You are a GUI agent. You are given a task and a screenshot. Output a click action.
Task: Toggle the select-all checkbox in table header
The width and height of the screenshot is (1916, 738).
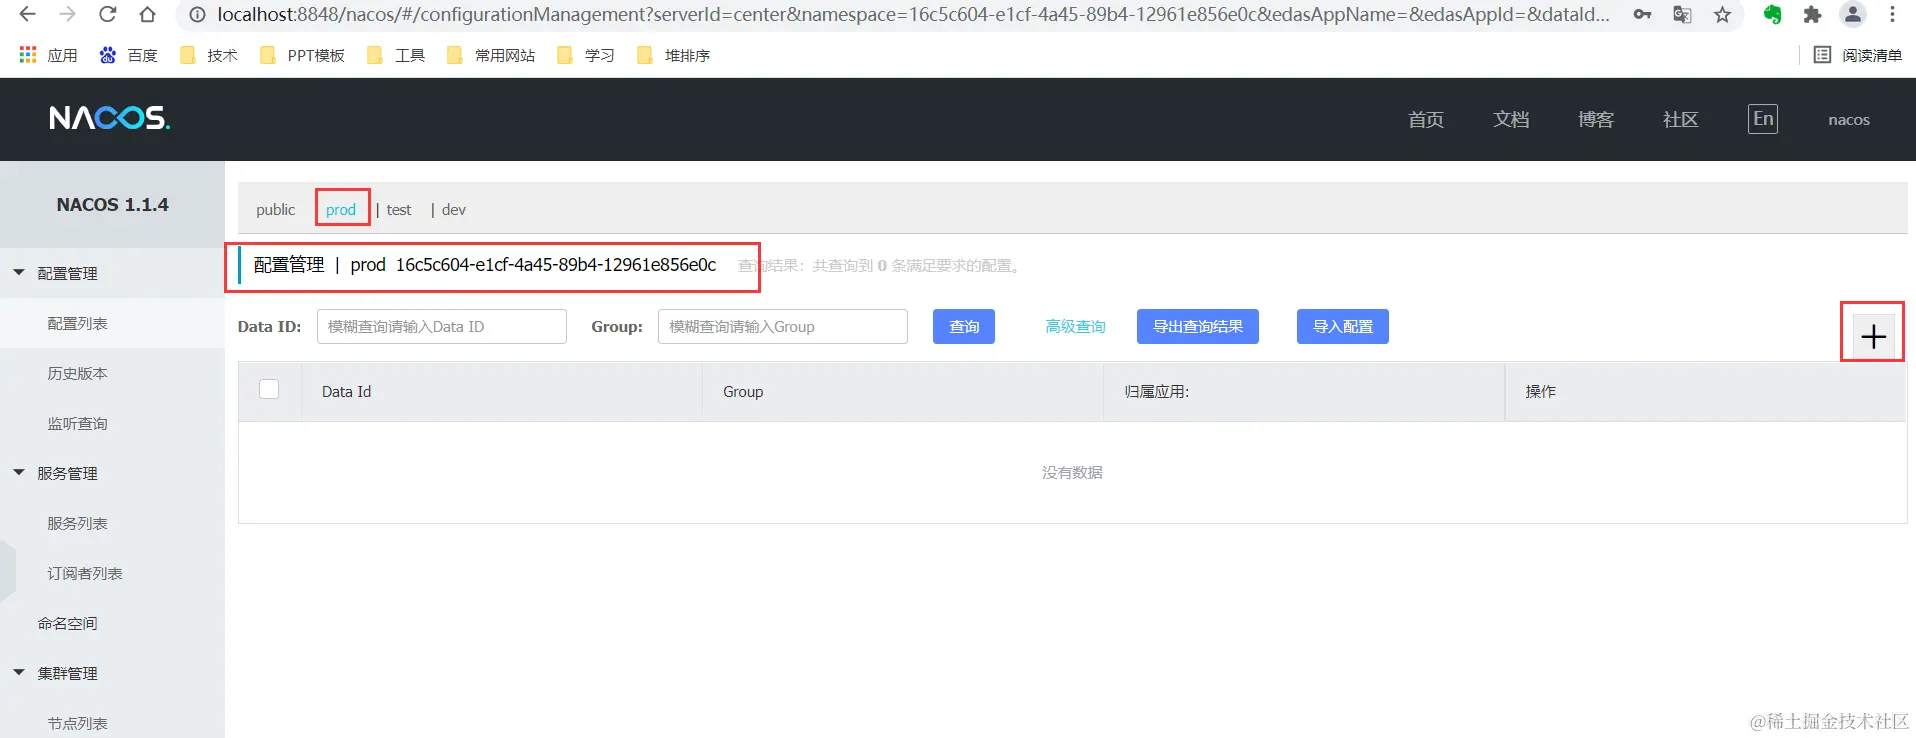click(x=269, y=389)
